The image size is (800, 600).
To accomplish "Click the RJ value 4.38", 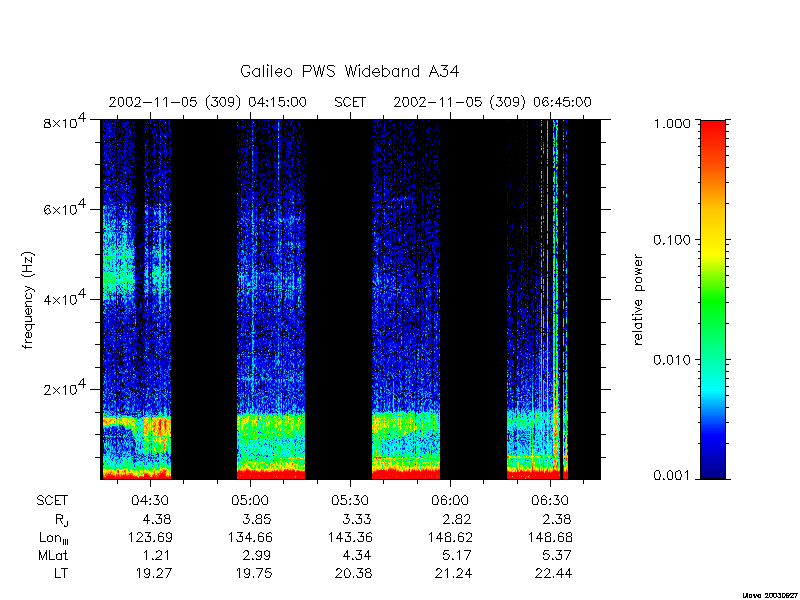I will pos(157,519).
